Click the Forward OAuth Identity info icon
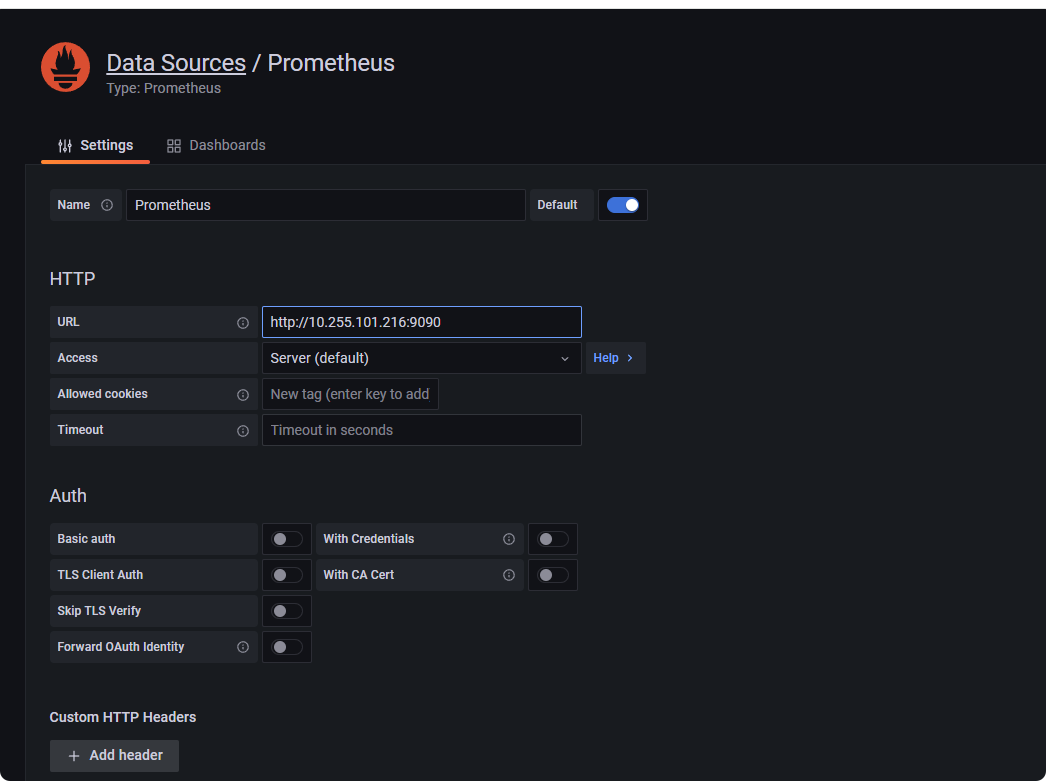This screenshot has width=1046, height=781. pyautogui.click(x=243, y=647)
